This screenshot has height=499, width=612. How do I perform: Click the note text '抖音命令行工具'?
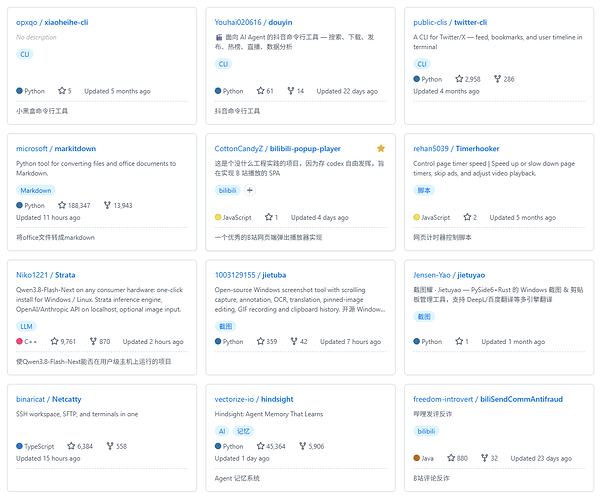[237, 111]
